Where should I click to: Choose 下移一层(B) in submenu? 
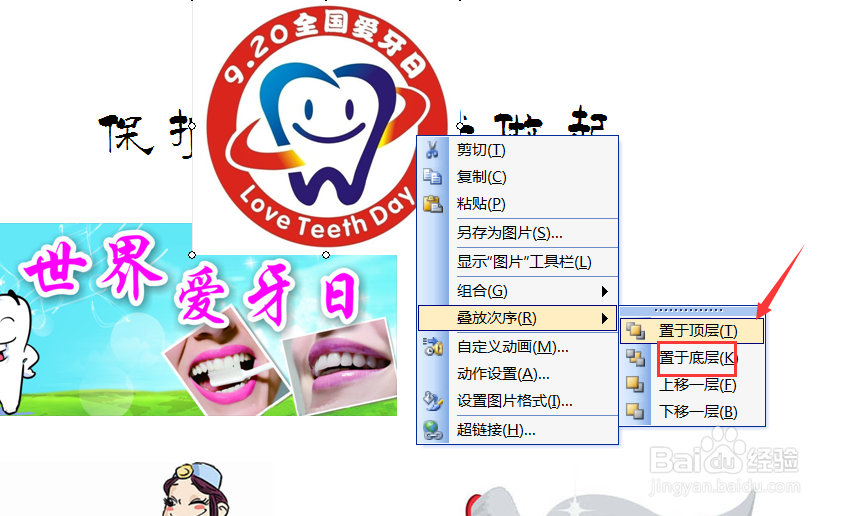coord(692,412)
